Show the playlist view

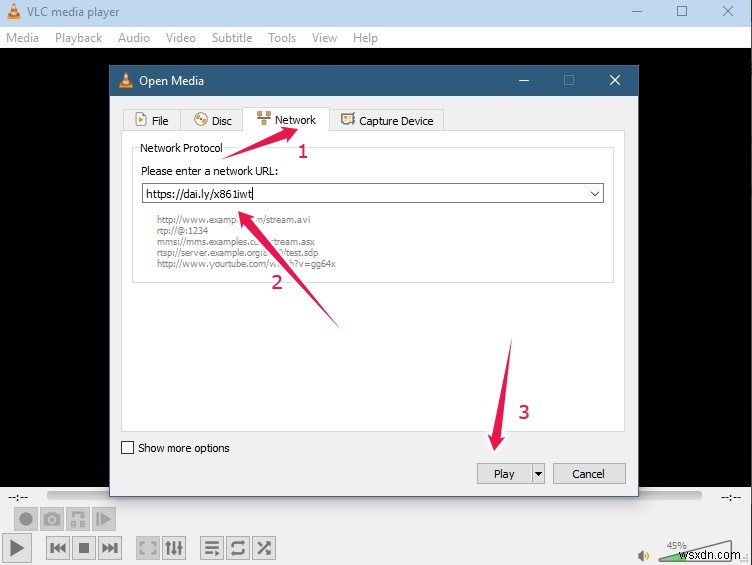212,548
